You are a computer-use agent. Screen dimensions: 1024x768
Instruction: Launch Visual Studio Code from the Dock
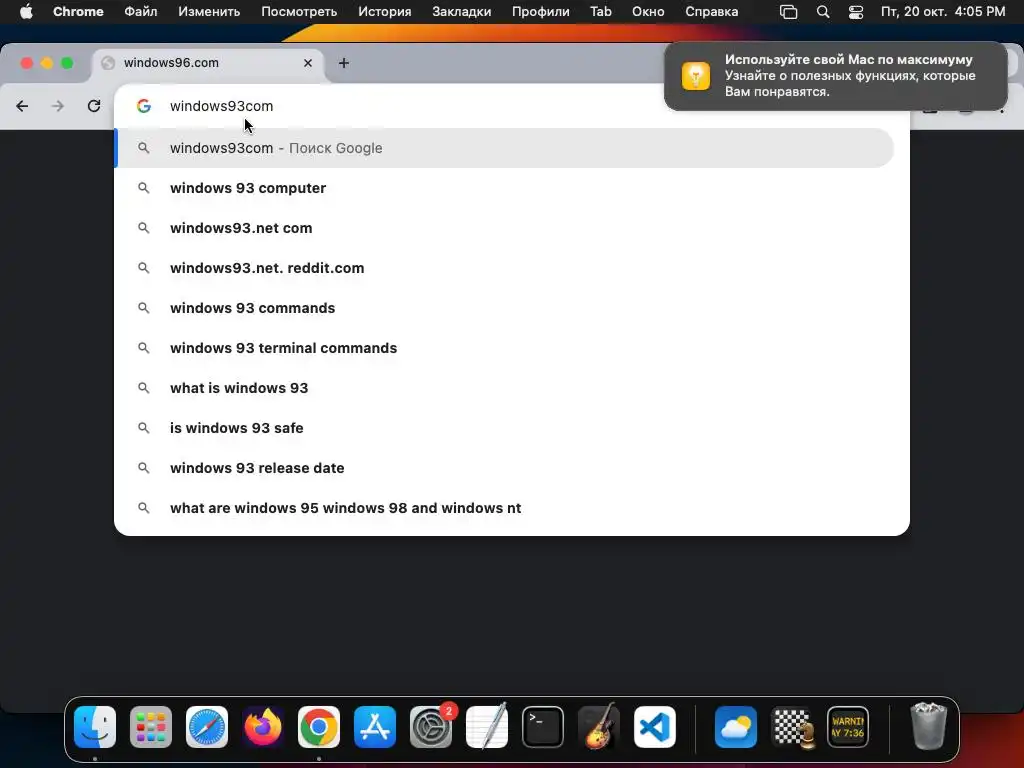tap(655, 727)
